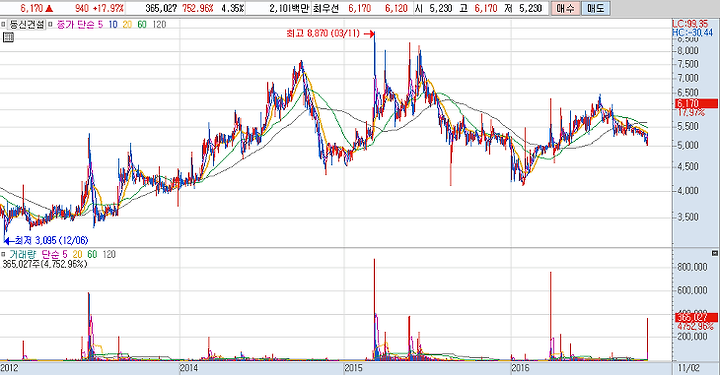Click the 600,000 volume axis label
This screenshot has height=375, width=720.
click(x=692, y=290)
